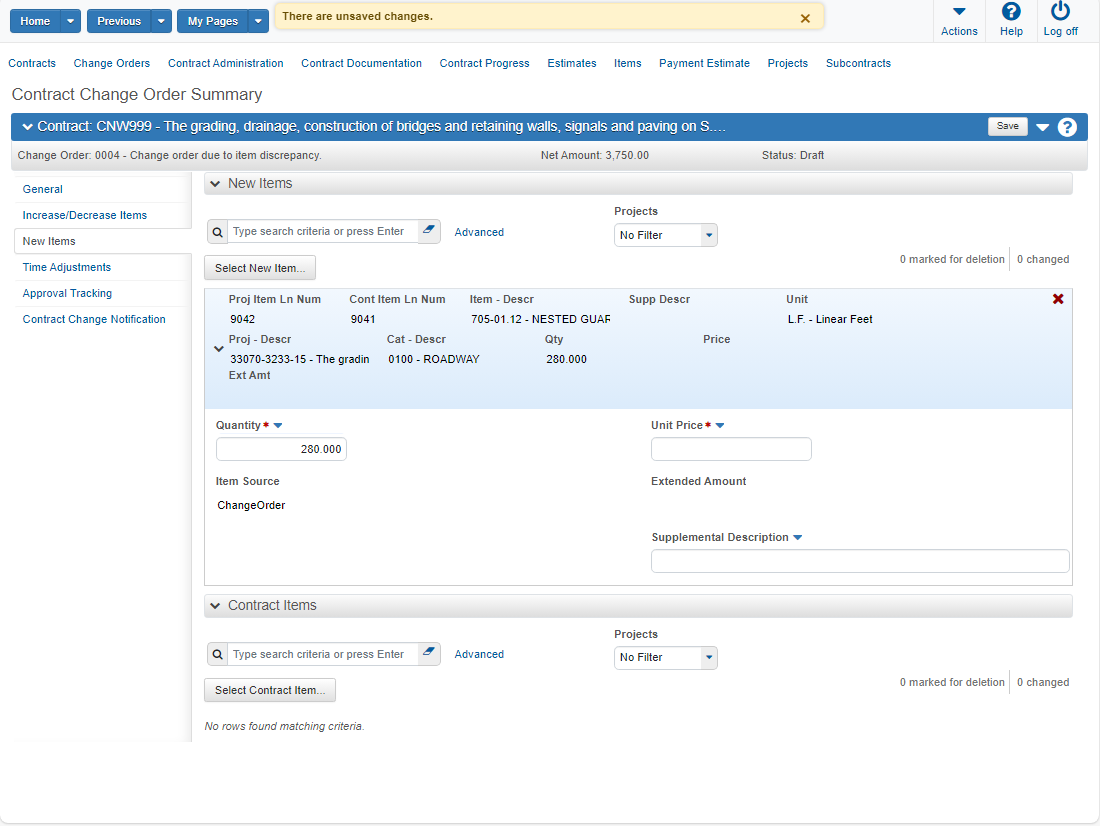Dismiss the unsaved changes warning
Viewport: 1100px width, 826px height.
tap(805, 18)
